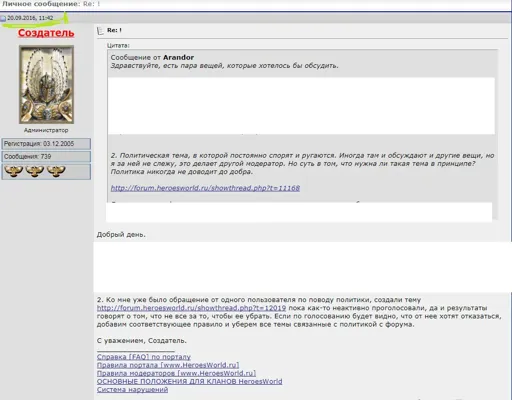Open quoted link showthread.php?t=11168
Screen dimensions: 512x400
205,188
